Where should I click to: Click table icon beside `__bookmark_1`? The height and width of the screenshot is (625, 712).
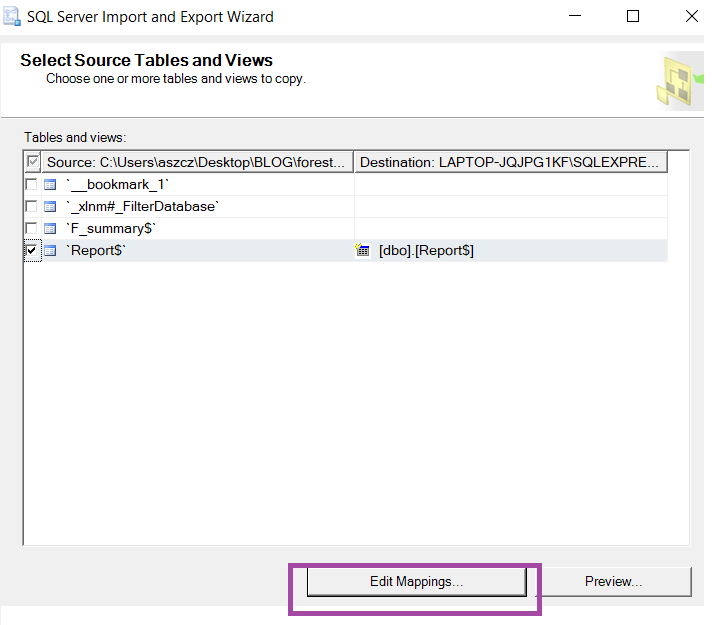[x=50, y=184]
